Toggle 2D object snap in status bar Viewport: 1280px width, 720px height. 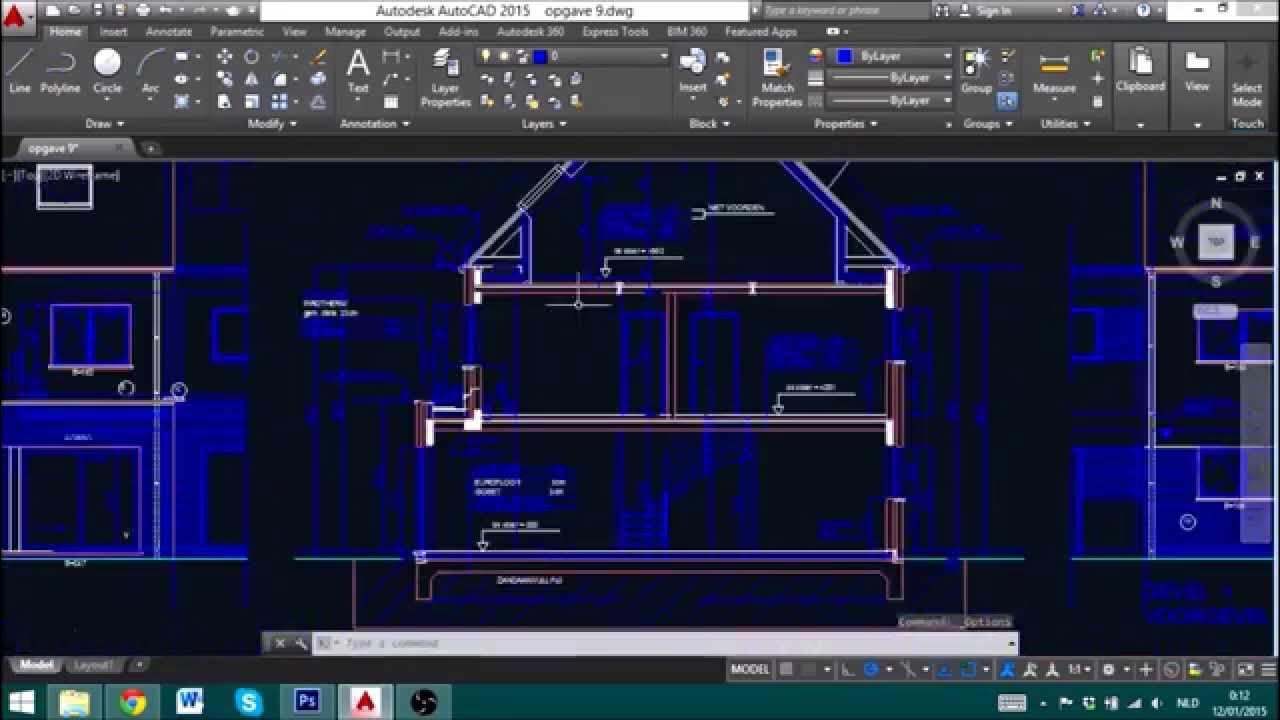tap(968, 669)
